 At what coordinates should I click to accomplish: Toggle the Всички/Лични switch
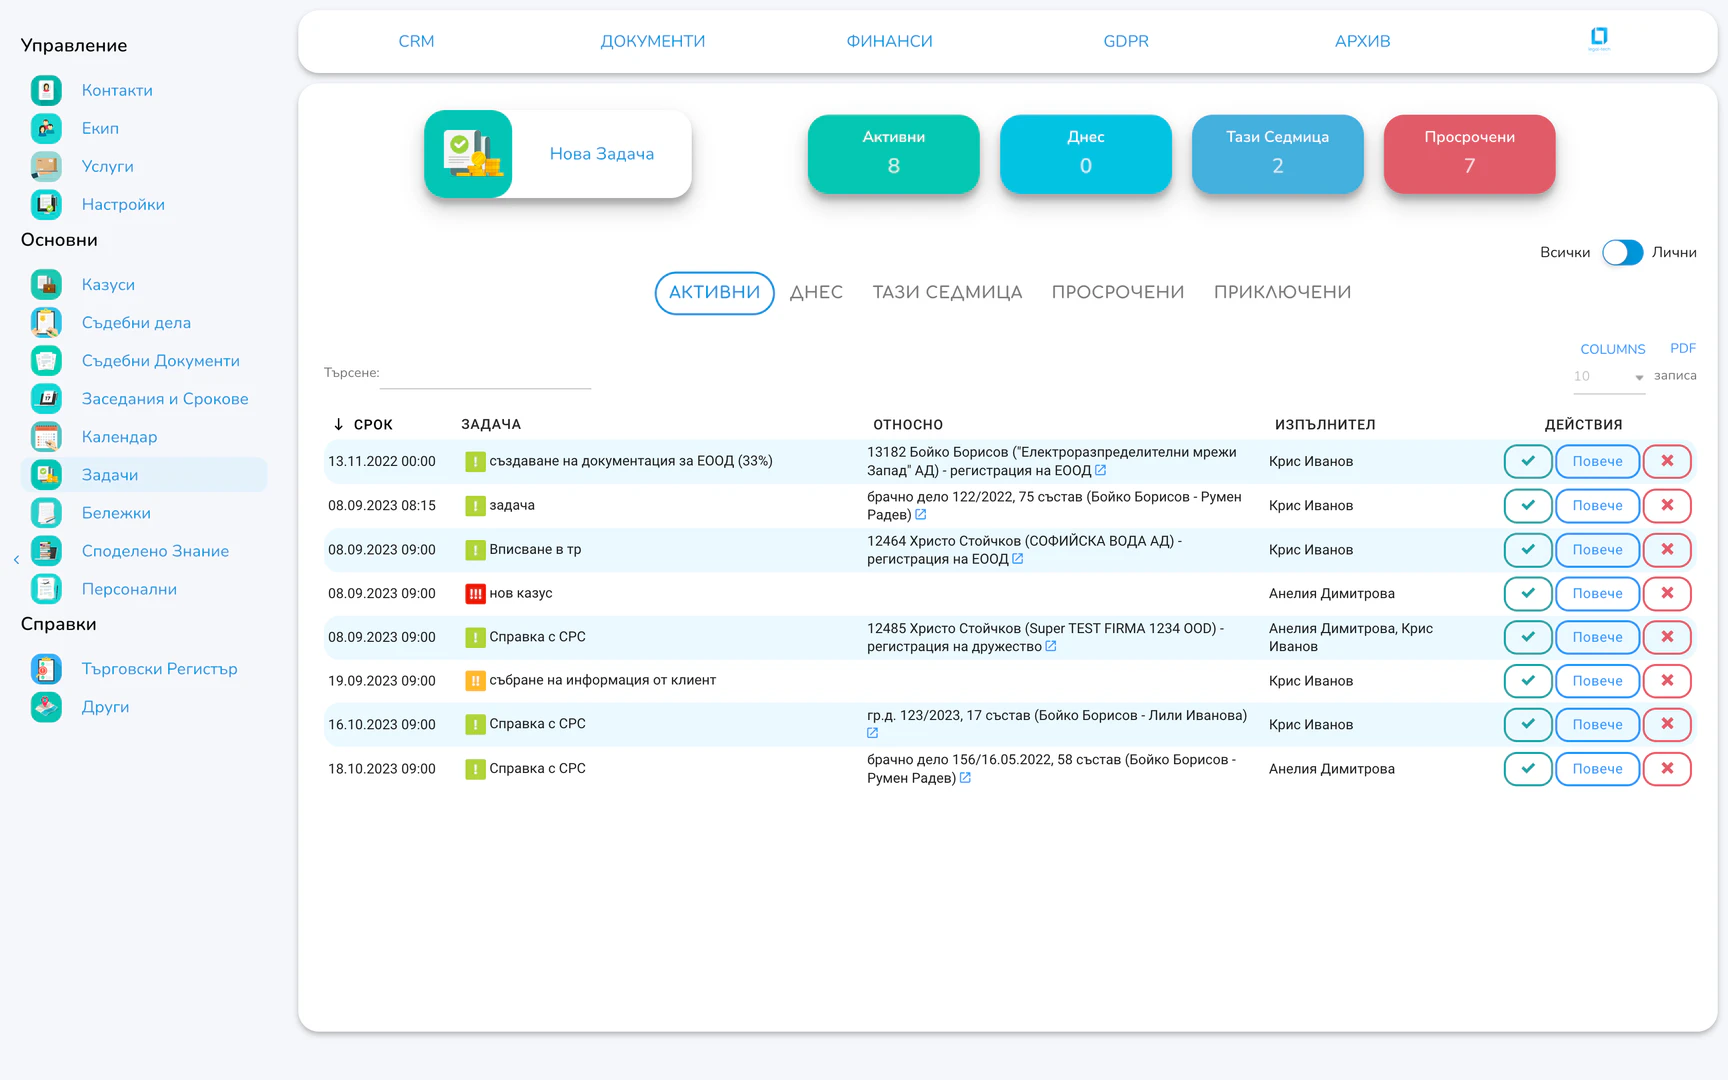(1621, 253)
